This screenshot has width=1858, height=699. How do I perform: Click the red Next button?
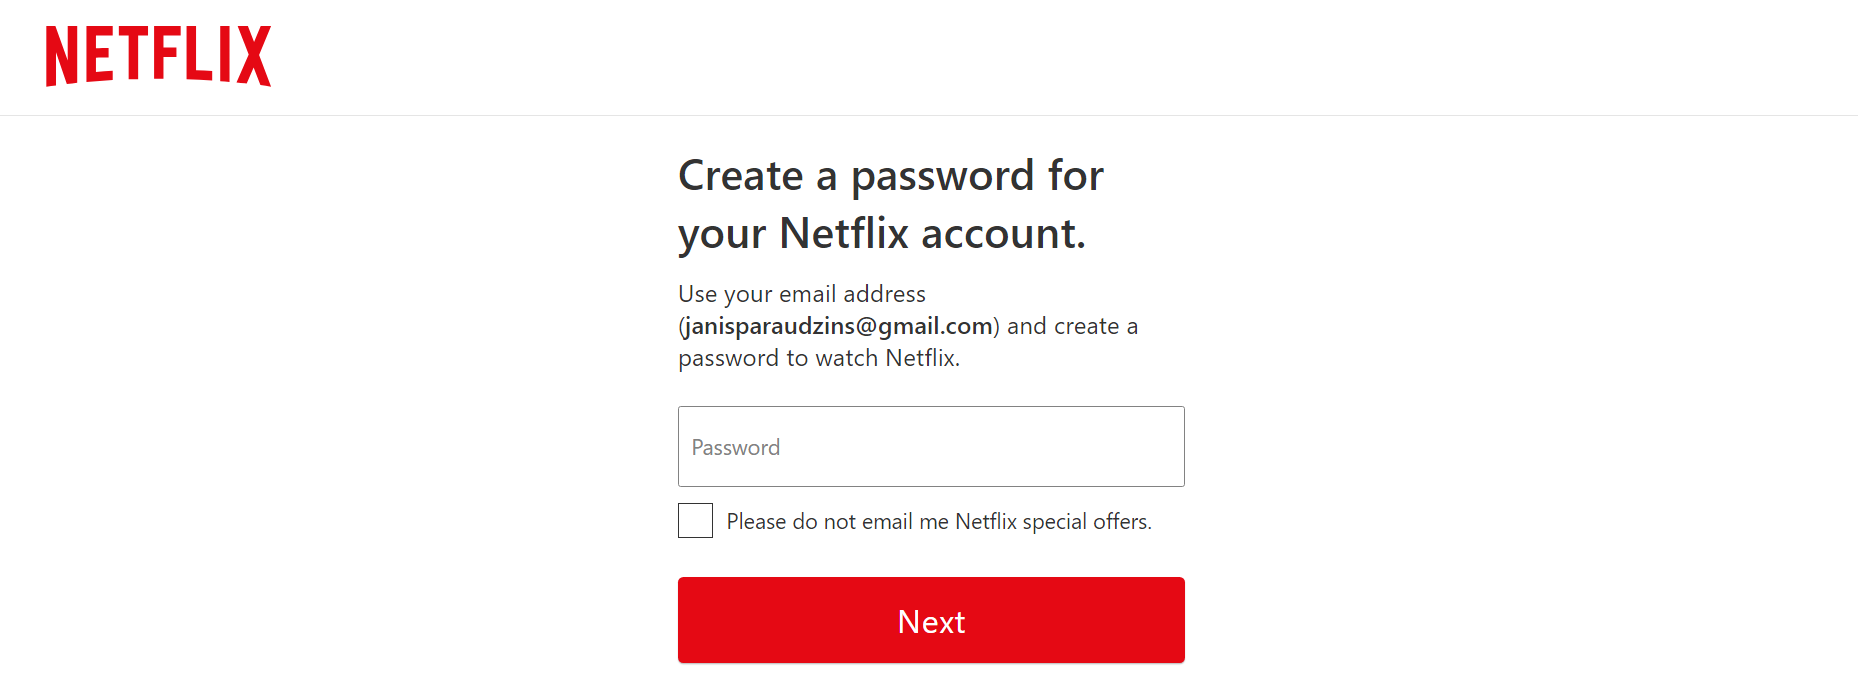tap(931, 620)
